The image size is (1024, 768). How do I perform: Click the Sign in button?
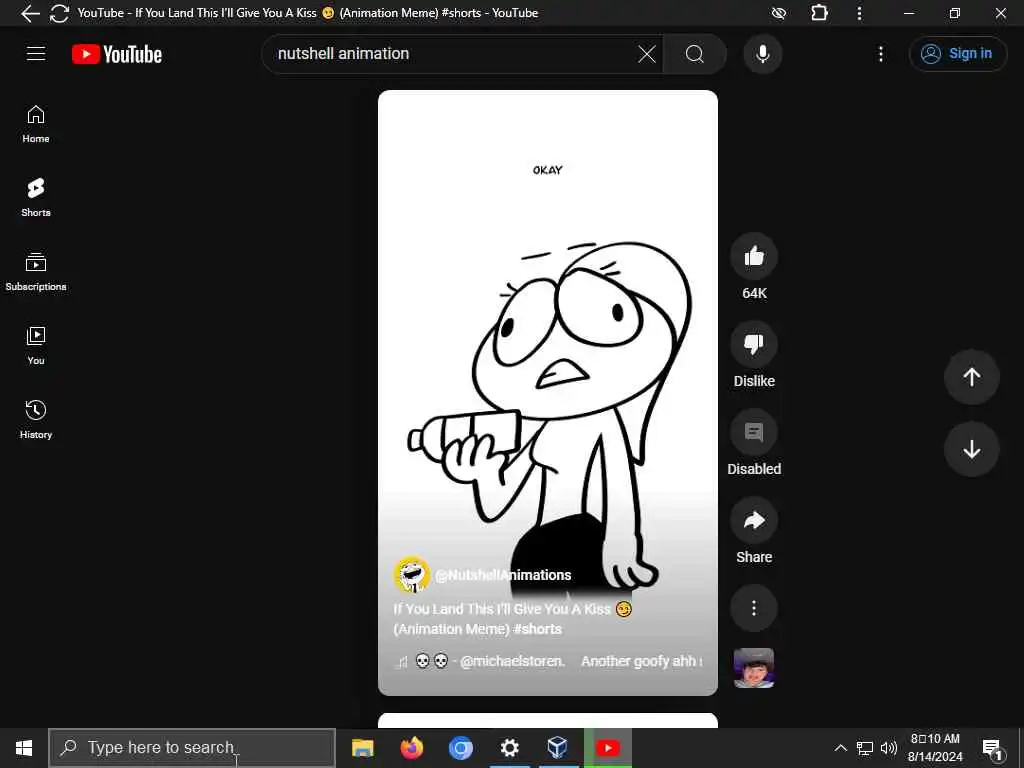tap(957, 54)
